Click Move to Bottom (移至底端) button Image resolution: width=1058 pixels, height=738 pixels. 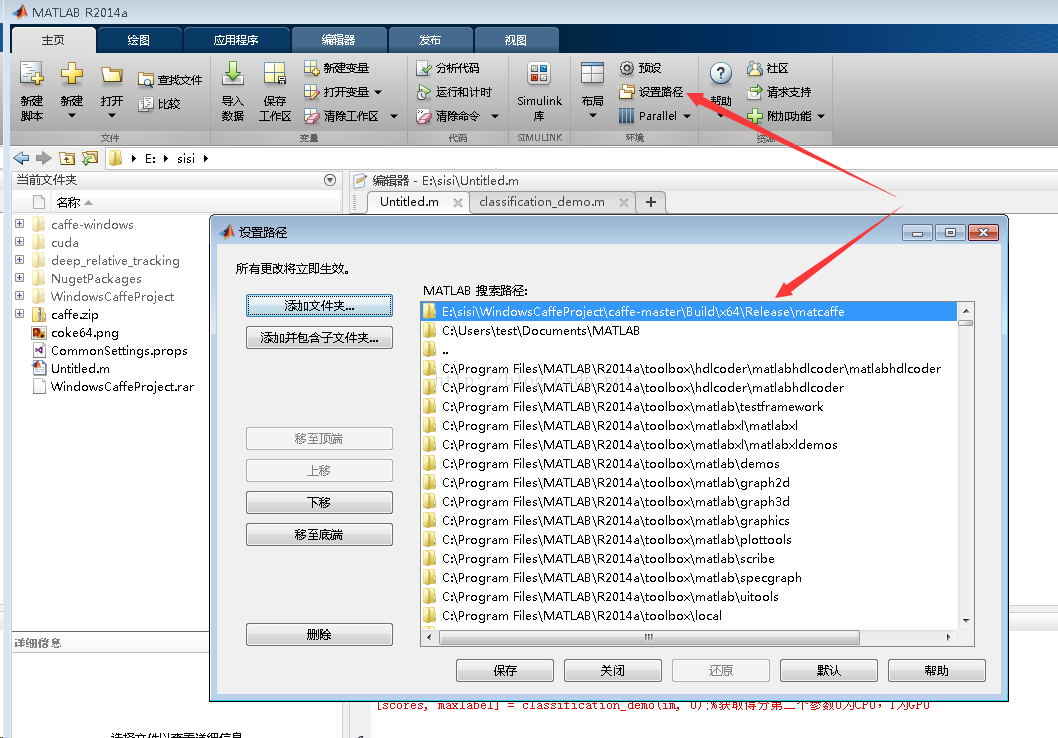(x=319, y=534)
